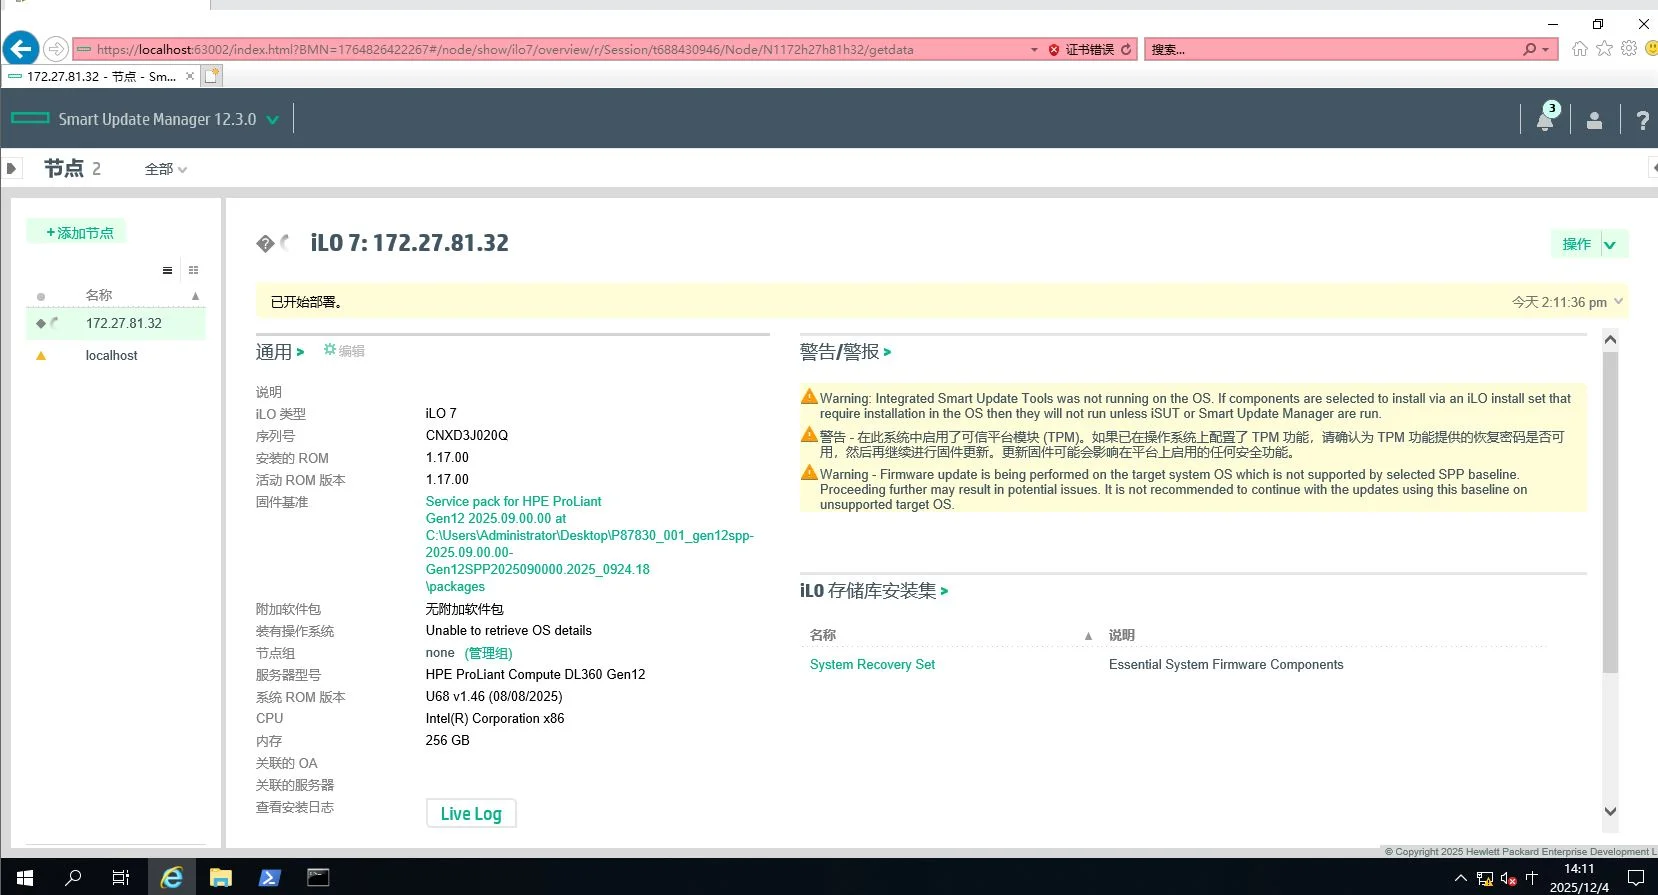Click the smiley feedback icon in browser
The width and height of the screenshot is (1658, 895).
(1652, 49)
